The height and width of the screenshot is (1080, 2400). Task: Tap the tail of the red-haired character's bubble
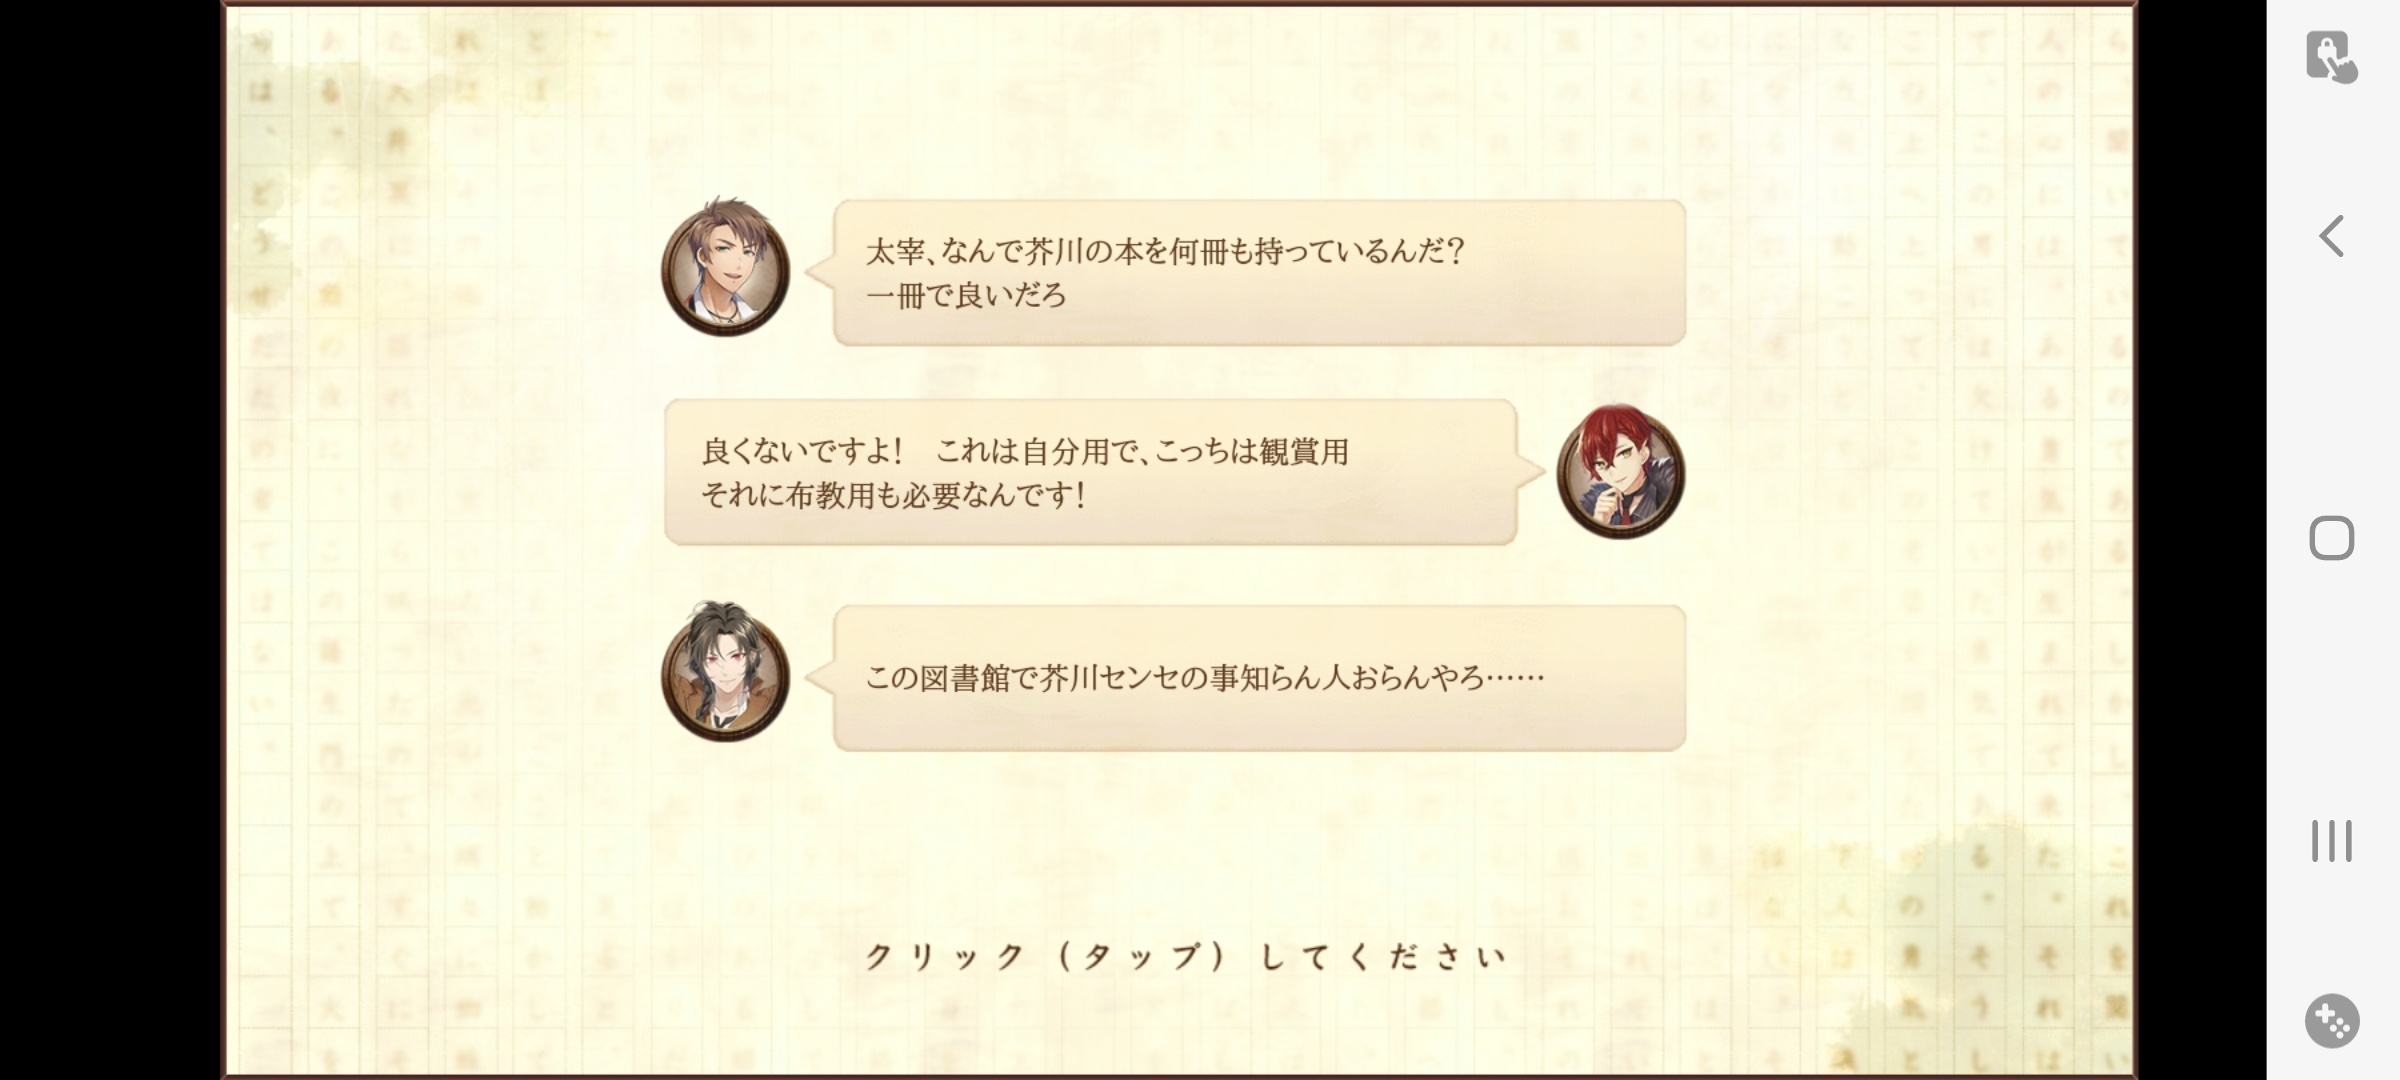(x=1531, y=472)
